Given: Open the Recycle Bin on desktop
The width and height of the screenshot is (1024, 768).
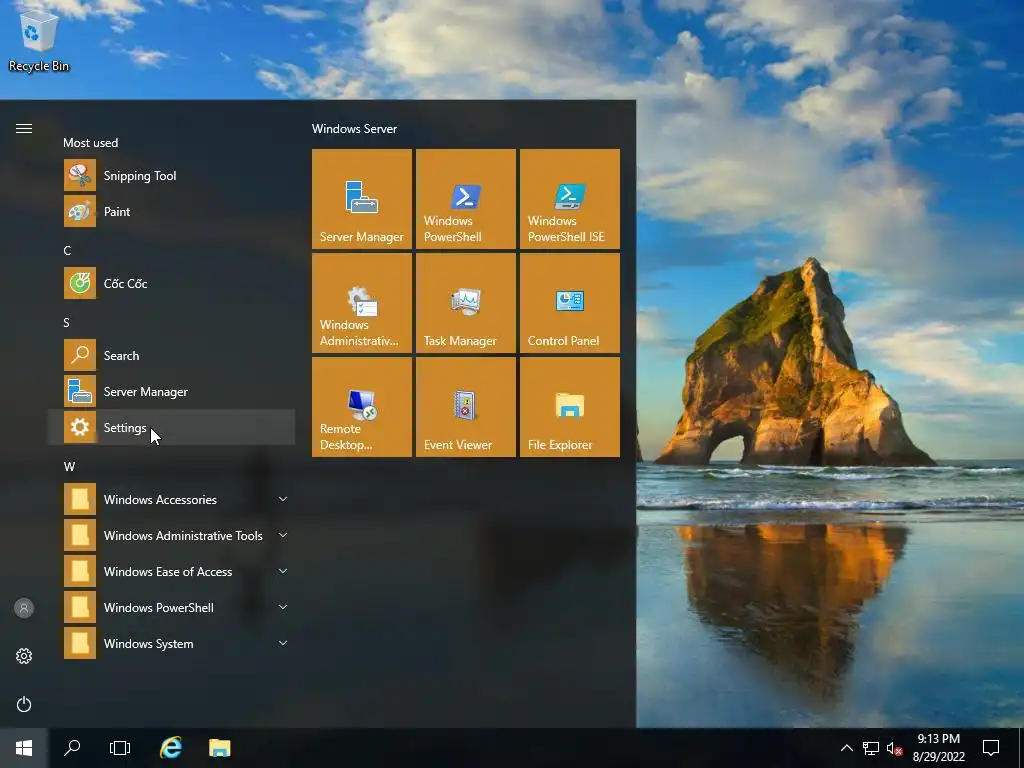Looking at the screenshot, I should coord(39,40).
